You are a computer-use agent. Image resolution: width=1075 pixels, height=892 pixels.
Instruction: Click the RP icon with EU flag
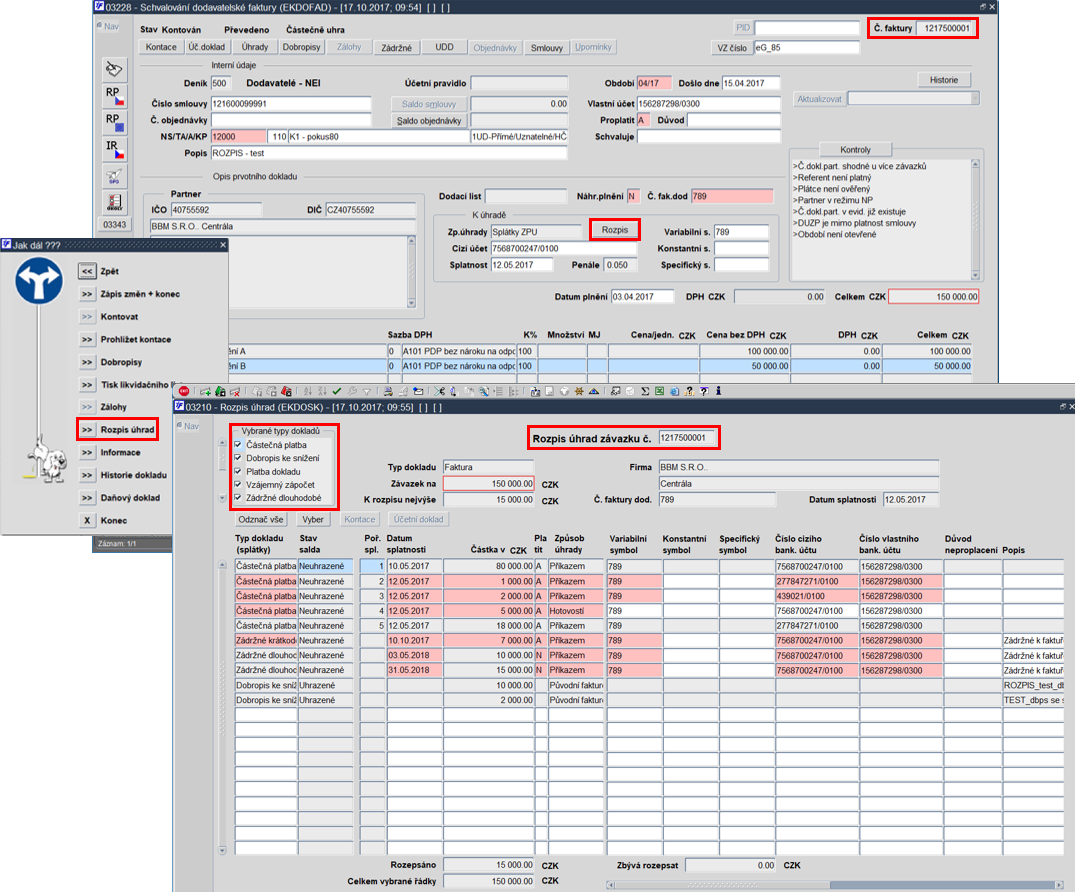coord(114,122)
